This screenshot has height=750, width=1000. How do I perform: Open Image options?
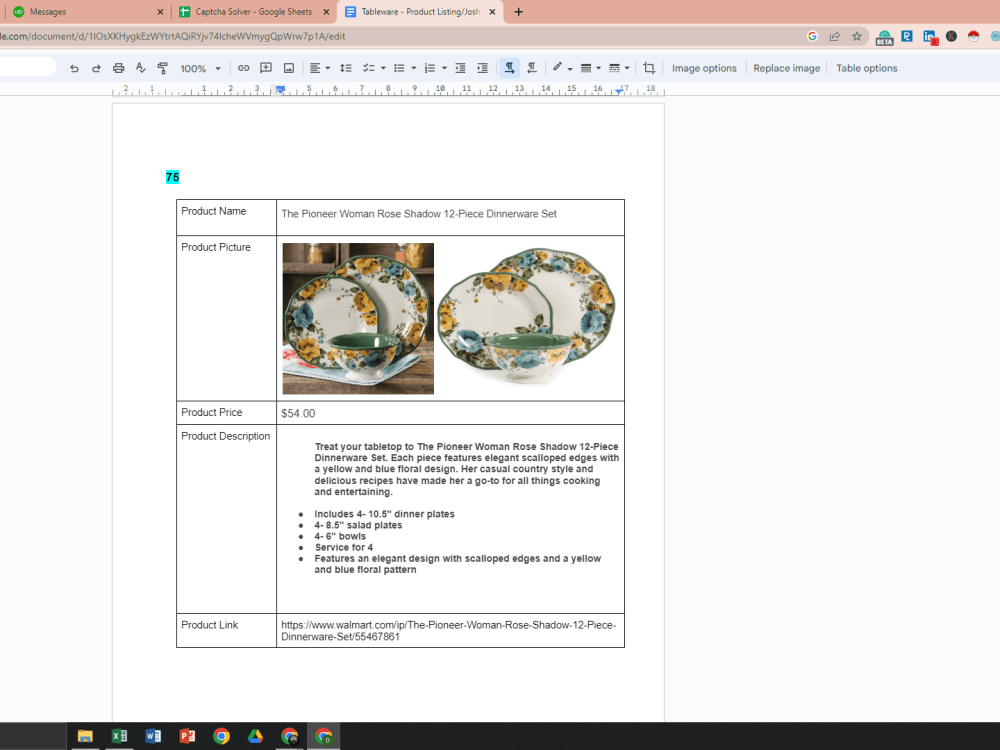pos(704,68)
